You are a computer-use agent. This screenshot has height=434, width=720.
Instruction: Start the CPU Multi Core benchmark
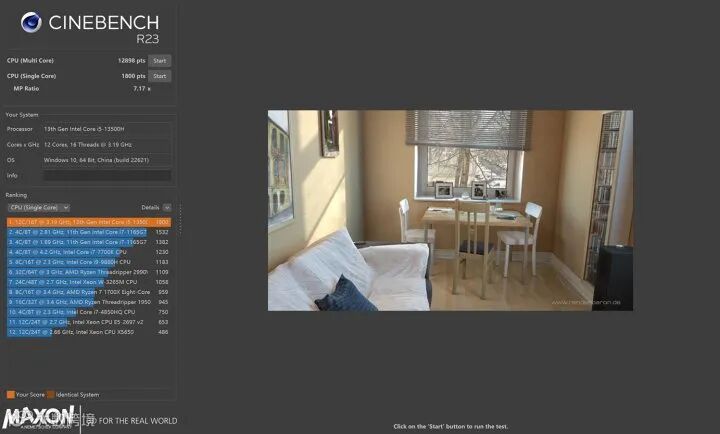click(x=159, y=61)
